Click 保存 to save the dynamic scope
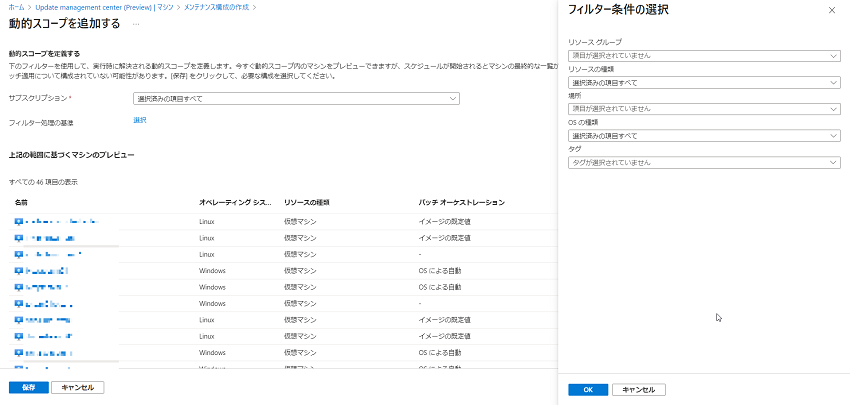The image size is (850, 405). coord(28,387)
